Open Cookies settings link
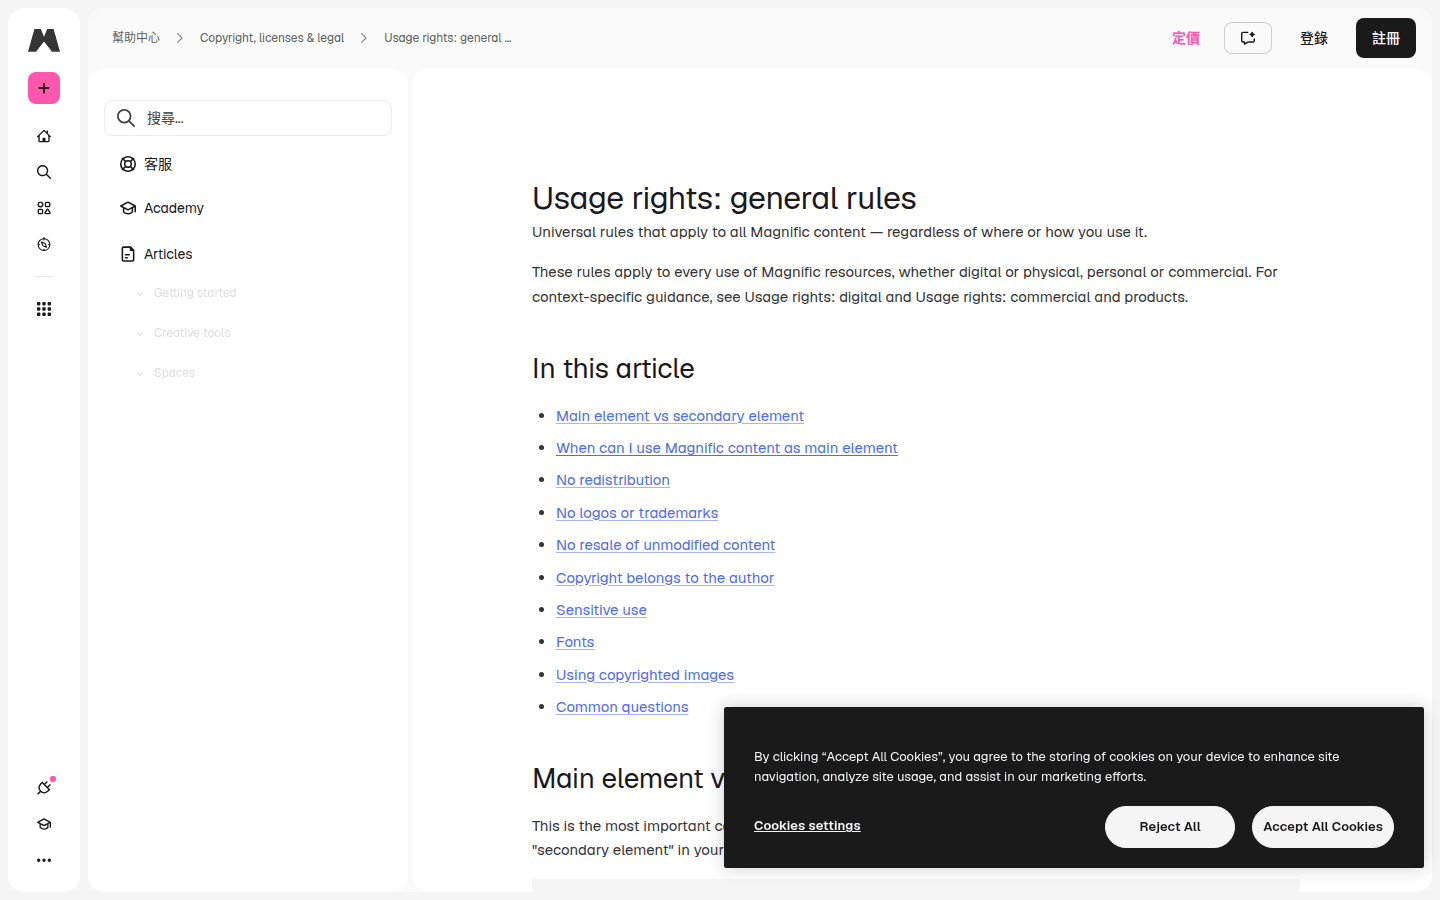The image size is (1440, 900). (807, 826)
